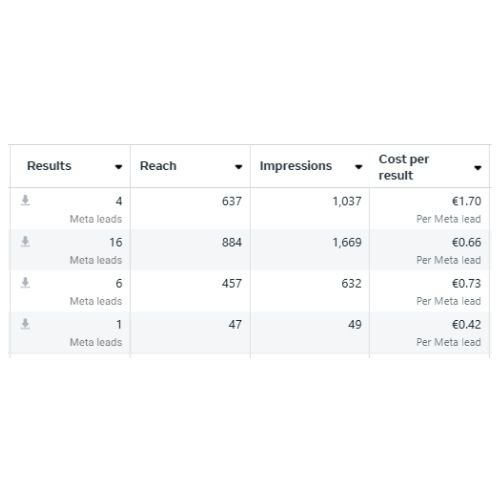This screenshot has height=500, width=500.
Task: Select the €0.66 cost per result
Action: point(466,242)
